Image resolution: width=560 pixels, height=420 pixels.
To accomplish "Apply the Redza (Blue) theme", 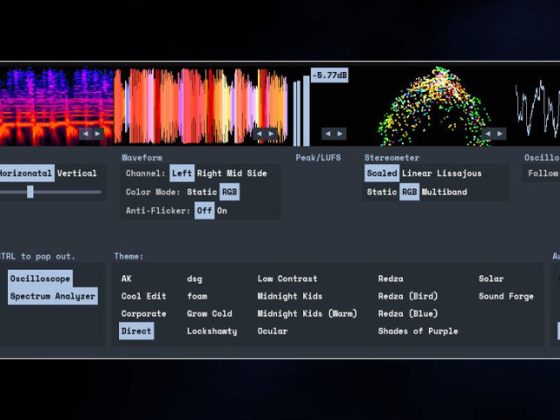I will pos(408,314).
